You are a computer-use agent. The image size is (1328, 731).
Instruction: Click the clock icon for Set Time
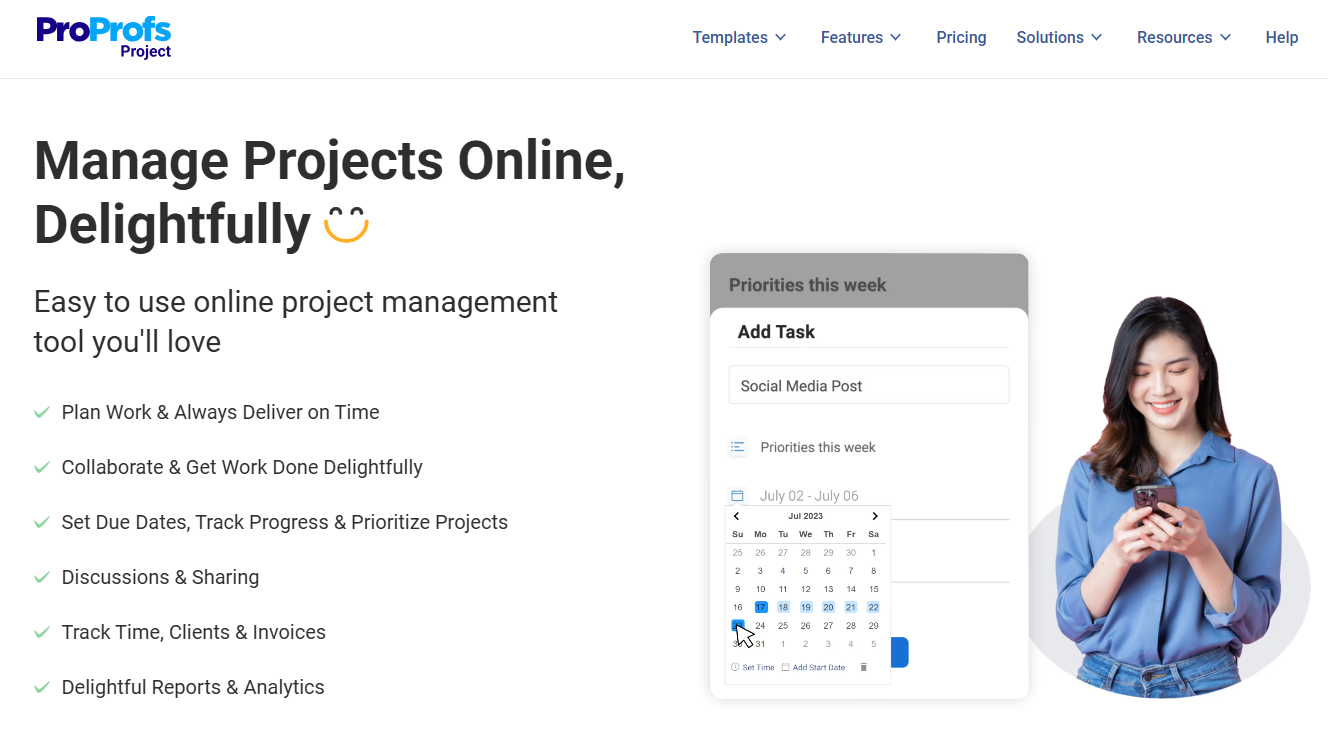pos(735,667)
